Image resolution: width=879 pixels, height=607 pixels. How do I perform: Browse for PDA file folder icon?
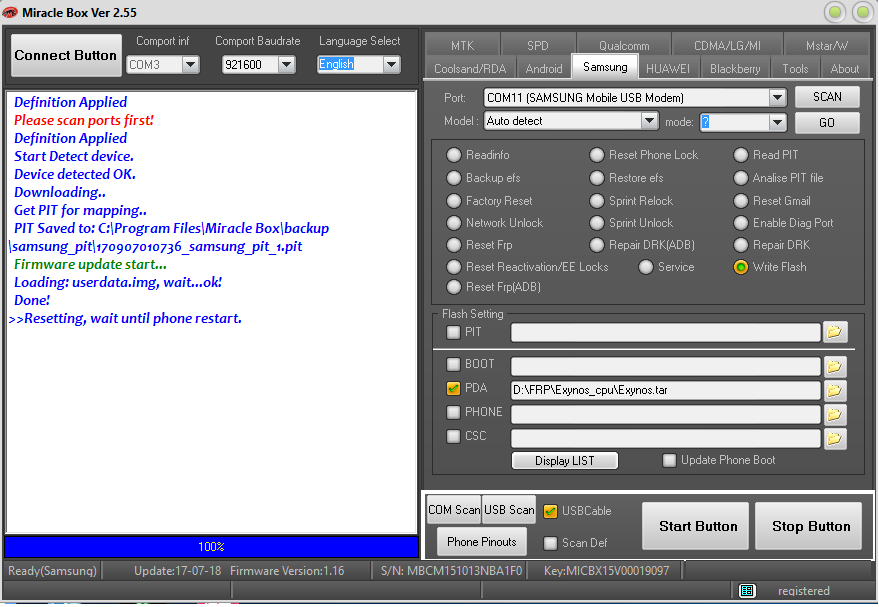[835, 390]
